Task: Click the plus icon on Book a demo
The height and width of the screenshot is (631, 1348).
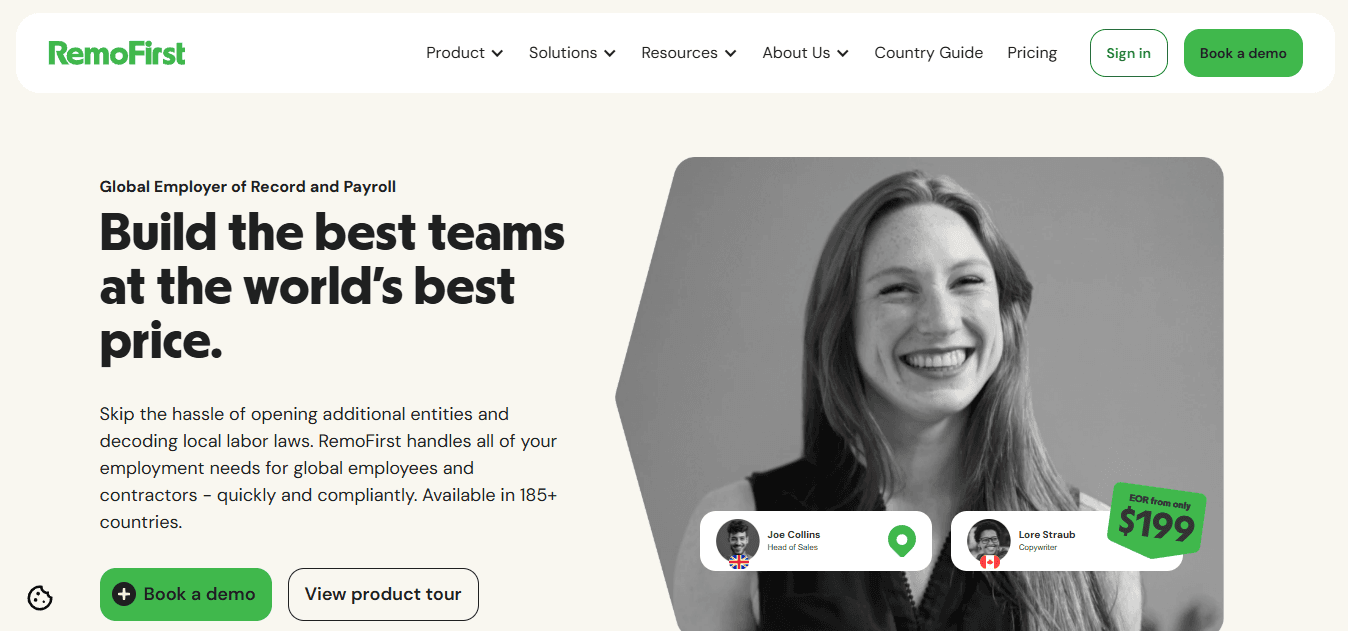Action: (124, 594)
